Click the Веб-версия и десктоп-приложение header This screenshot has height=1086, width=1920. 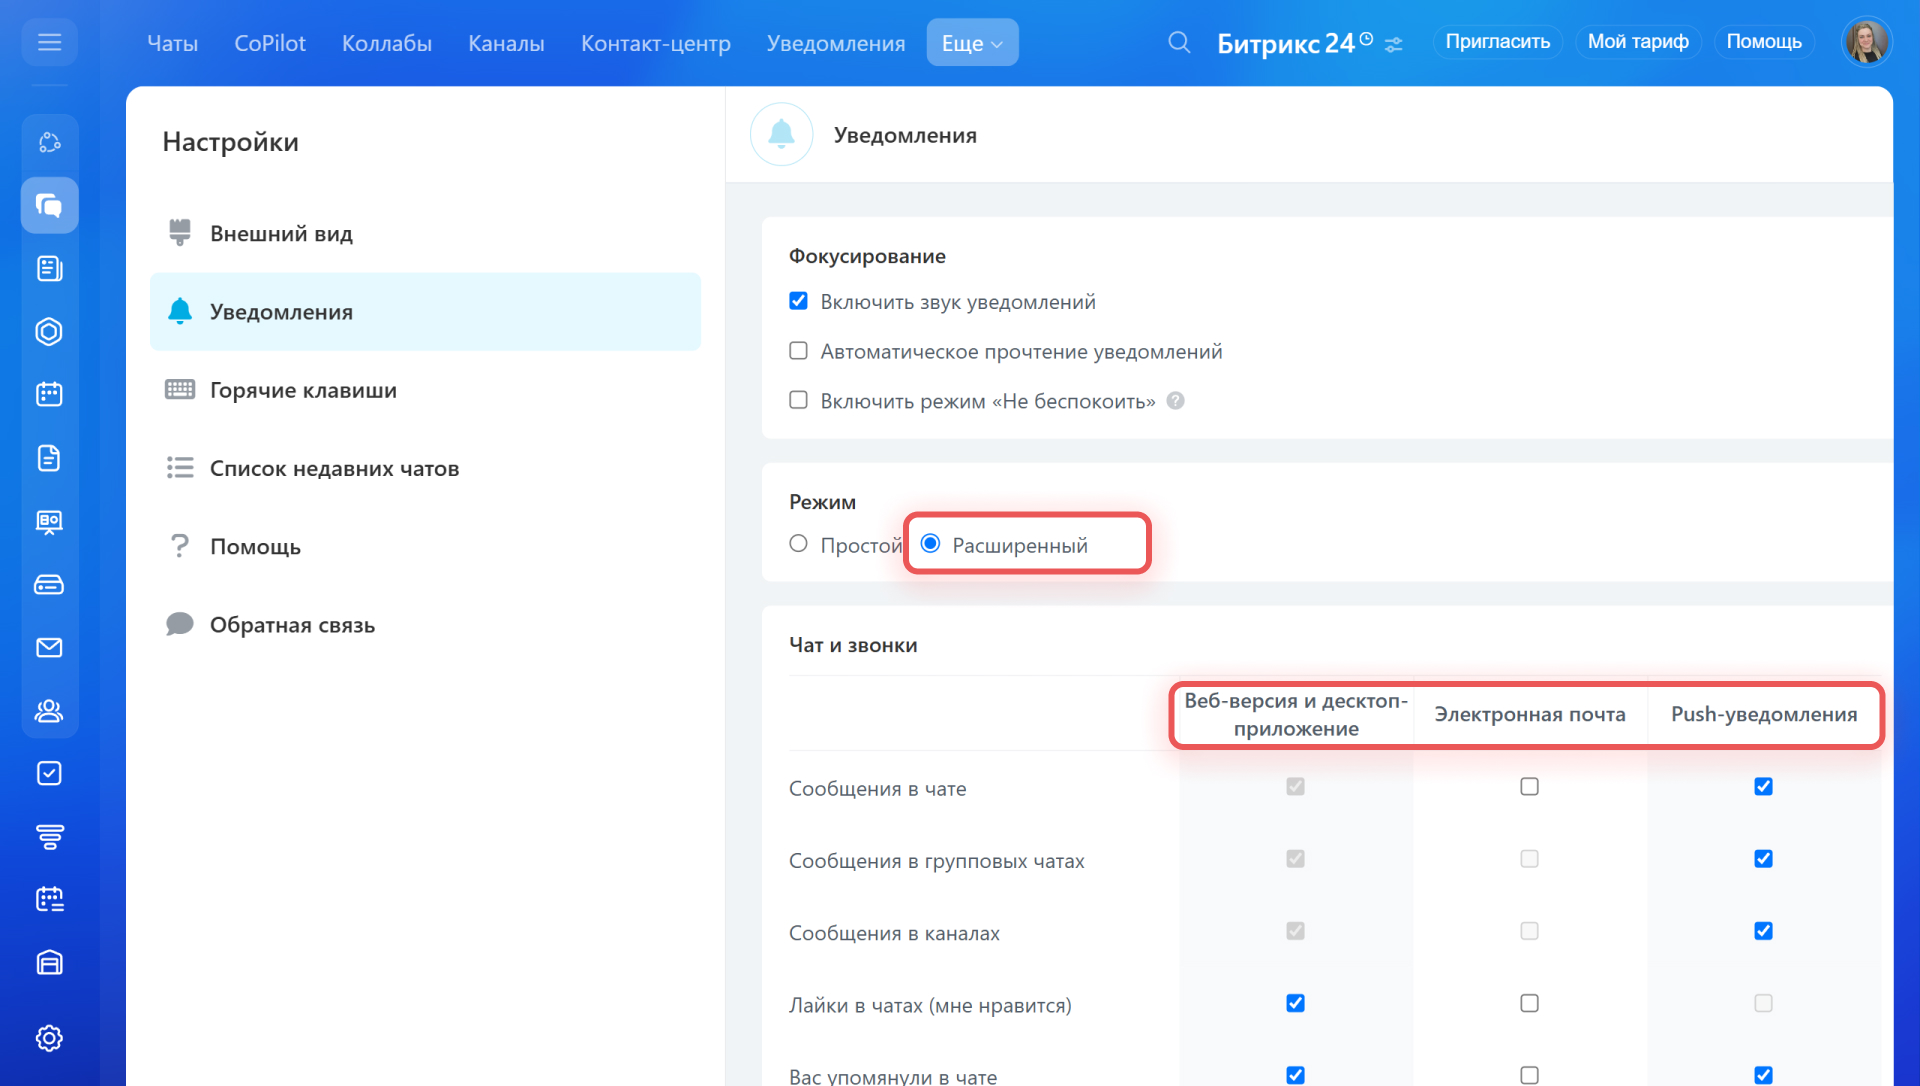(1296, 714)
